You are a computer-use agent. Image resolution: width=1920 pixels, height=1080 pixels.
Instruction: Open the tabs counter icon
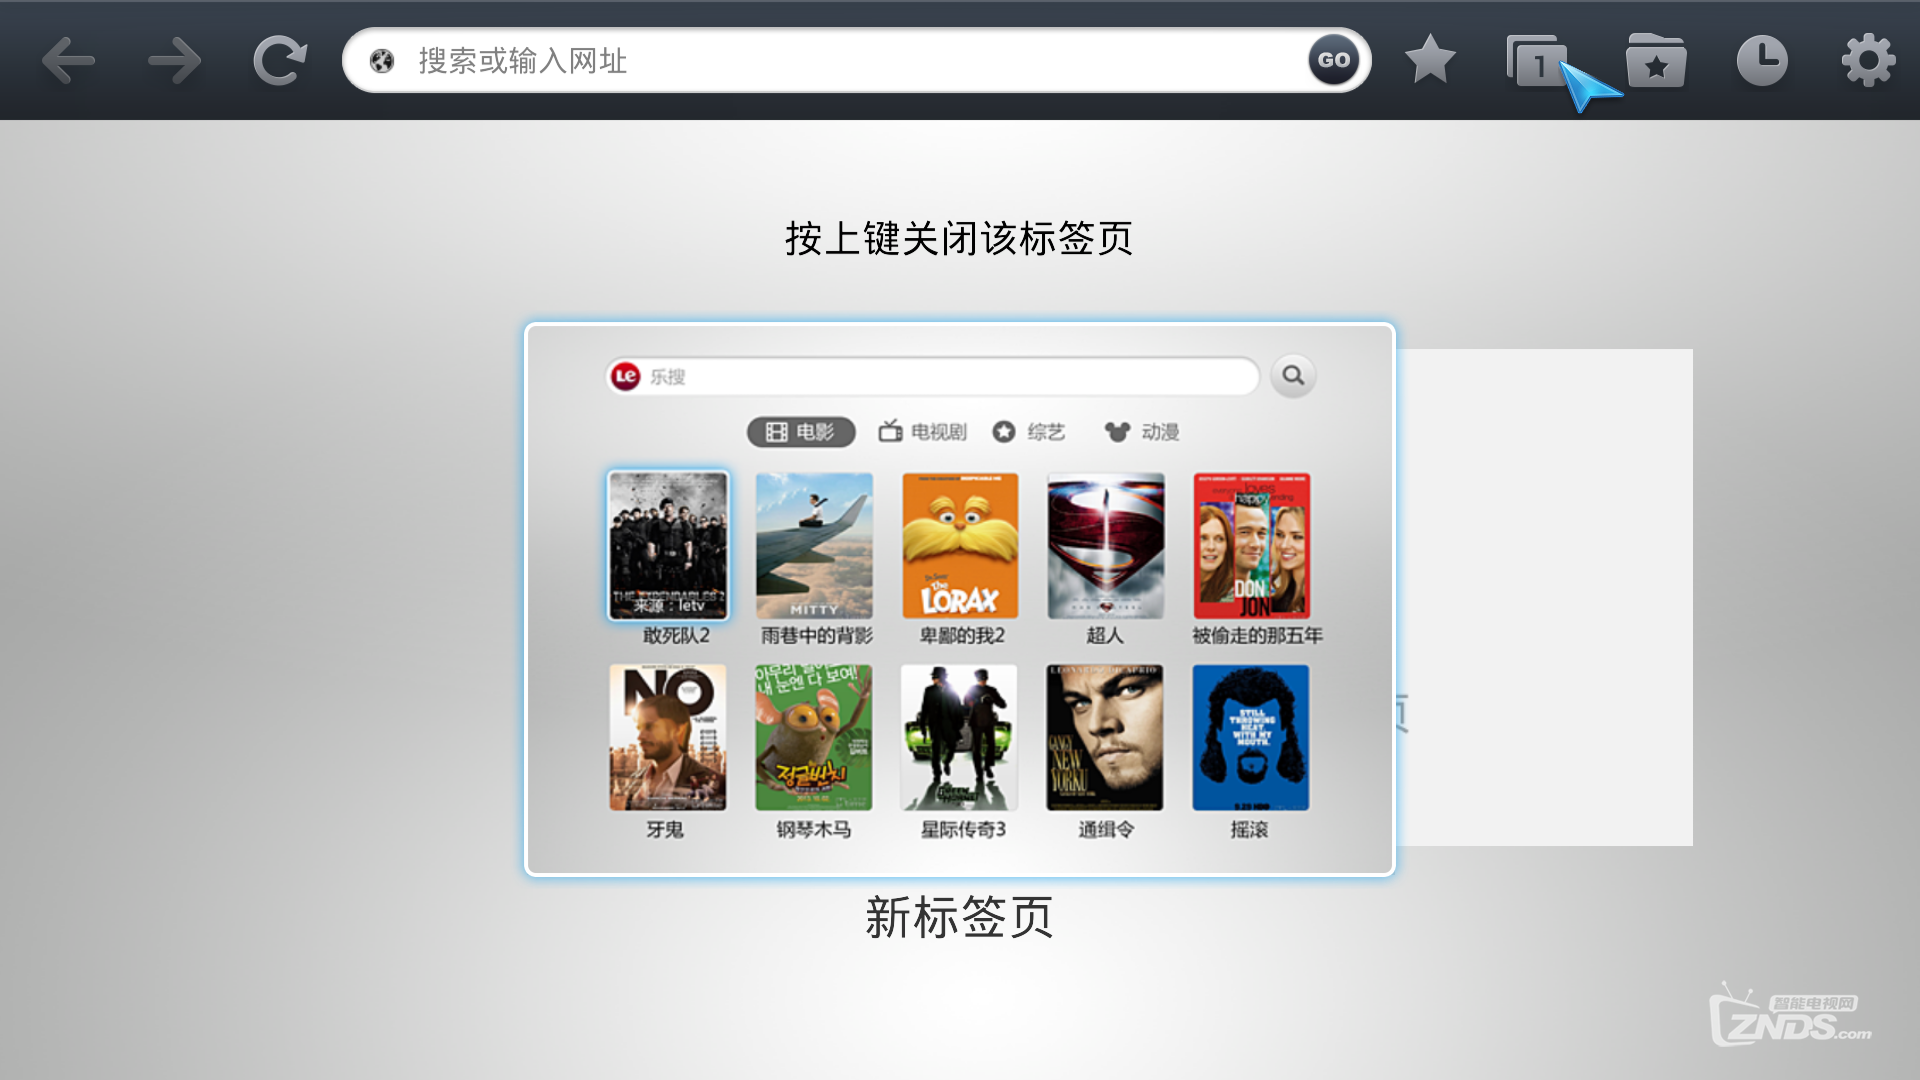tap(1537, 61)
